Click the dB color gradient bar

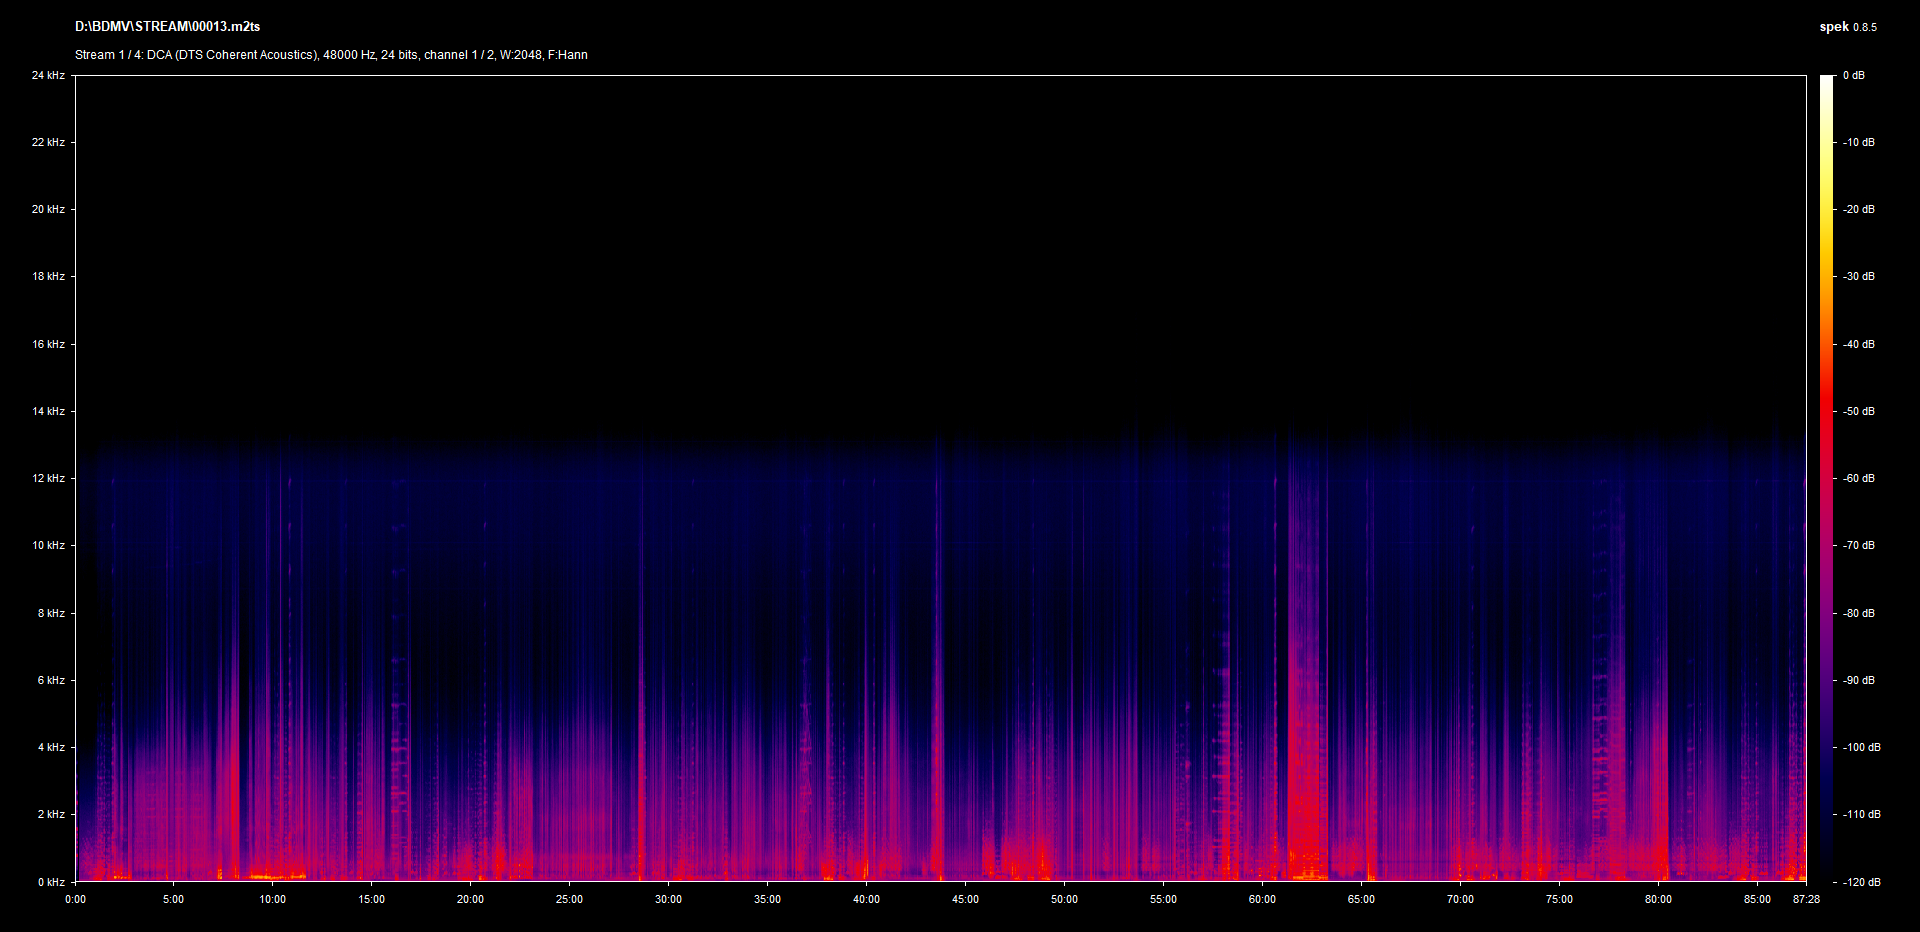tap(1826, 478)
